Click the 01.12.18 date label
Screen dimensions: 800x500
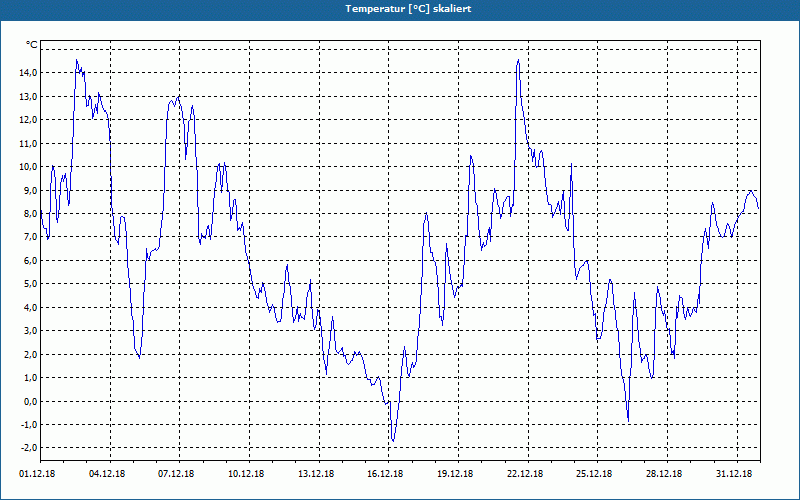coord(37,474)
